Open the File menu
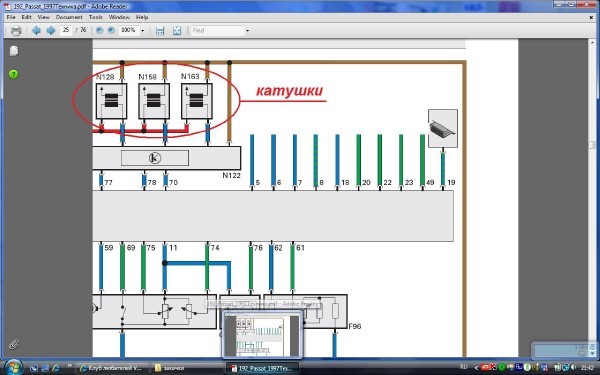This screenshot has height=375, width=600. pyautogui.click(x=11, y=17)
